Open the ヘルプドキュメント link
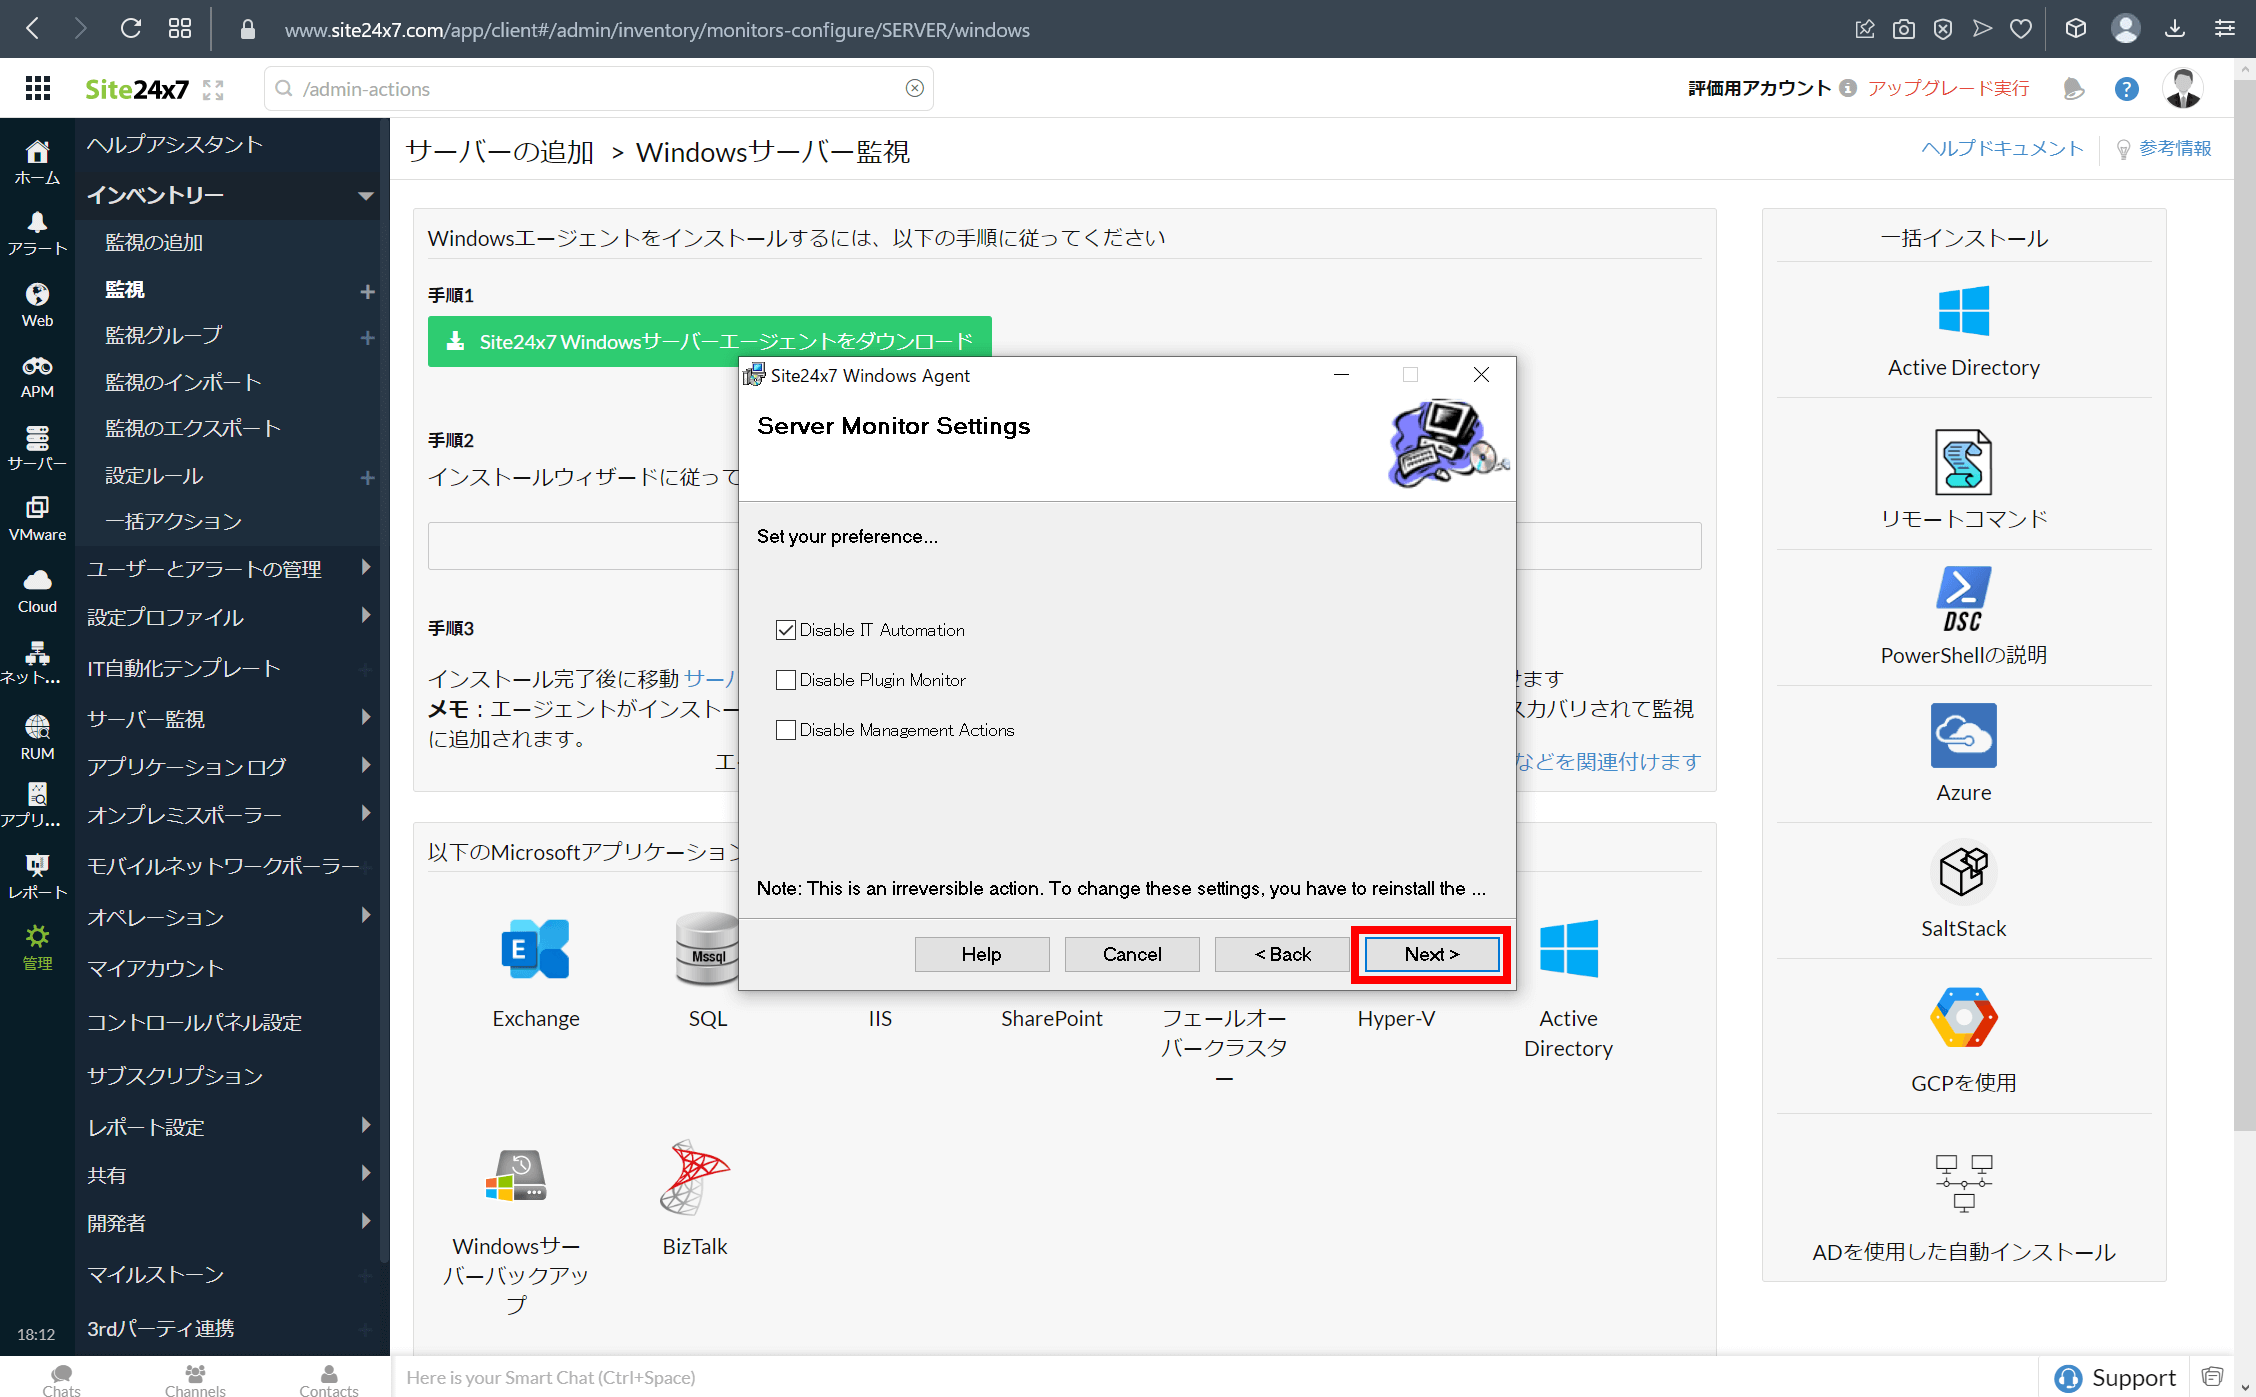 tap(2002, 148)
